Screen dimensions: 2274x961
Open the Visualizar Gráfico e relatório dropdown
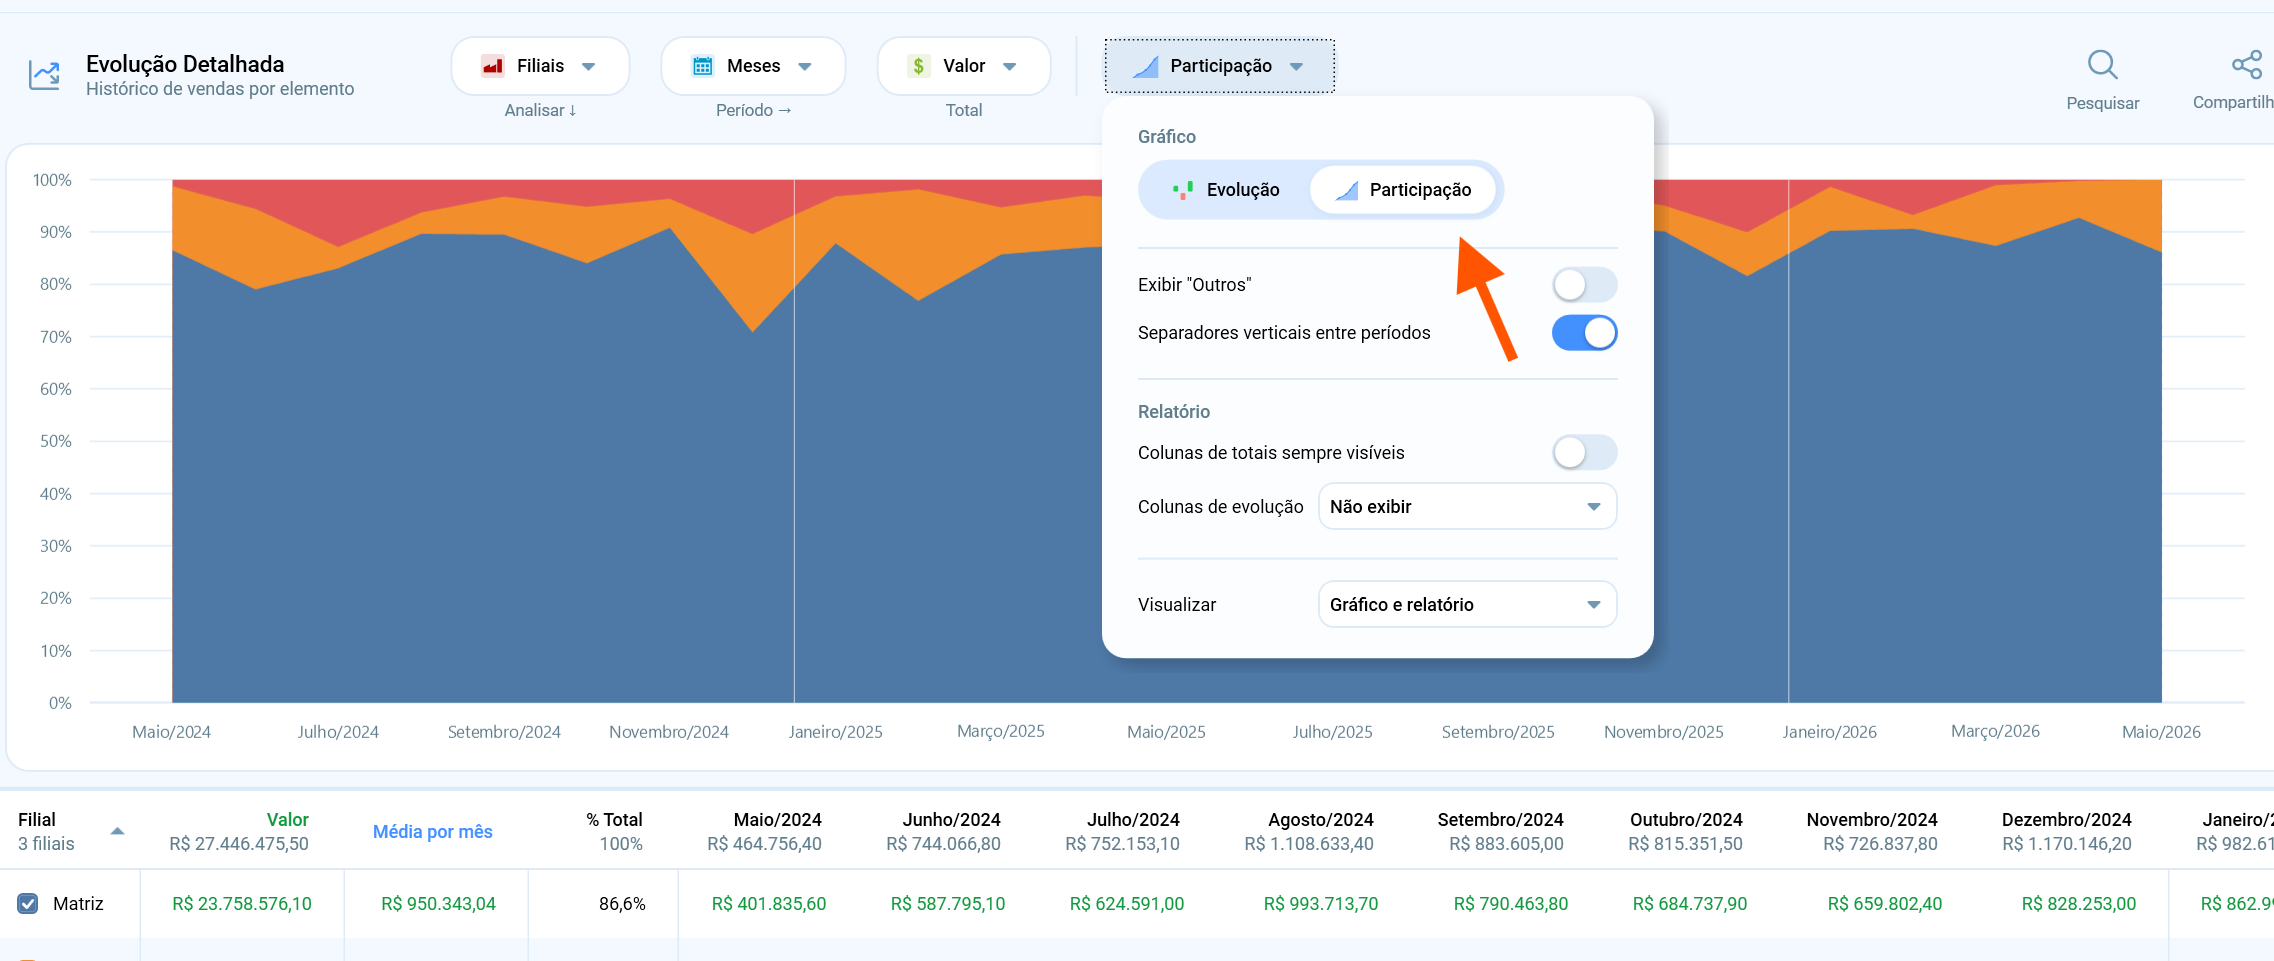(1467, 605)
